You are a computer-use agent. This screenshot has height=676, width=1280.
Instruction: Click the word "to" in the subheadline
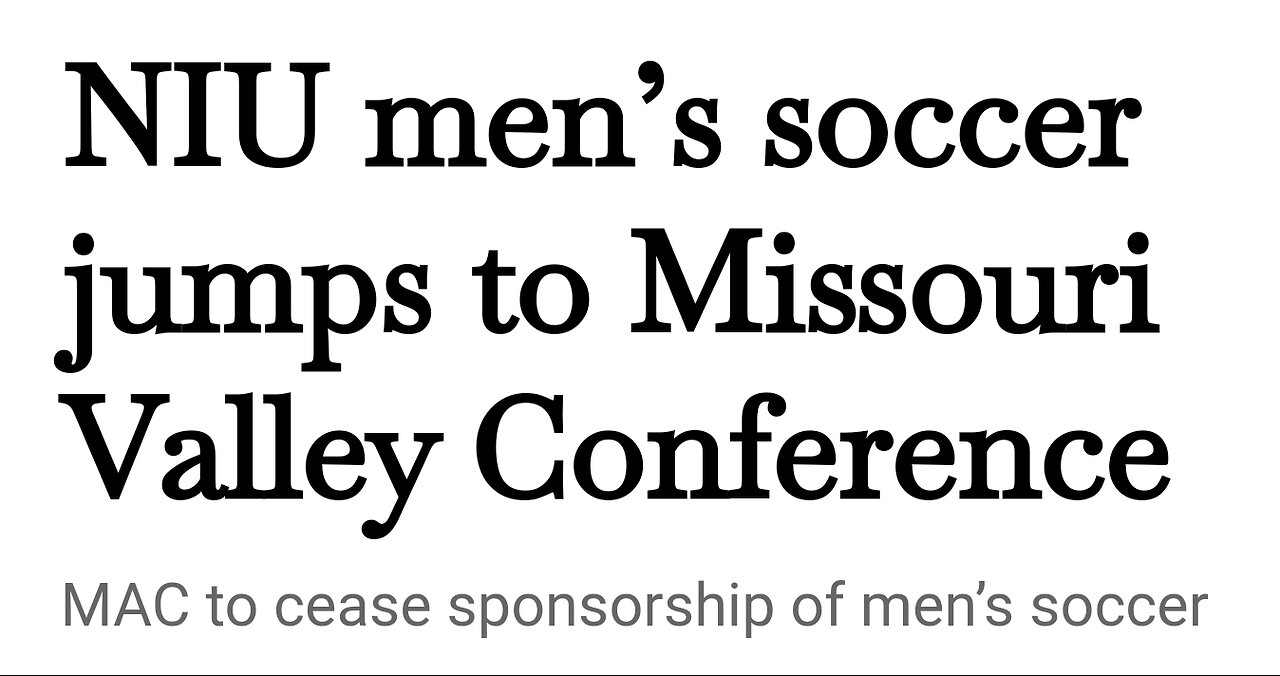pos(233,606)
